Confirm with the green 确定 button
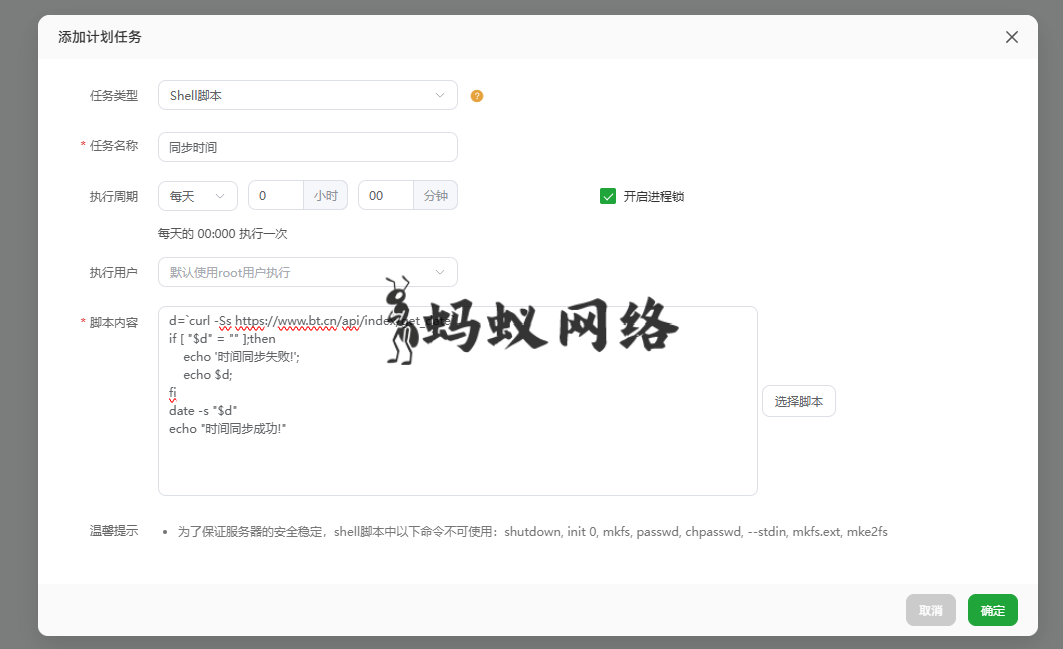Viewport: 1063px width, 649px height. [992, 610]
